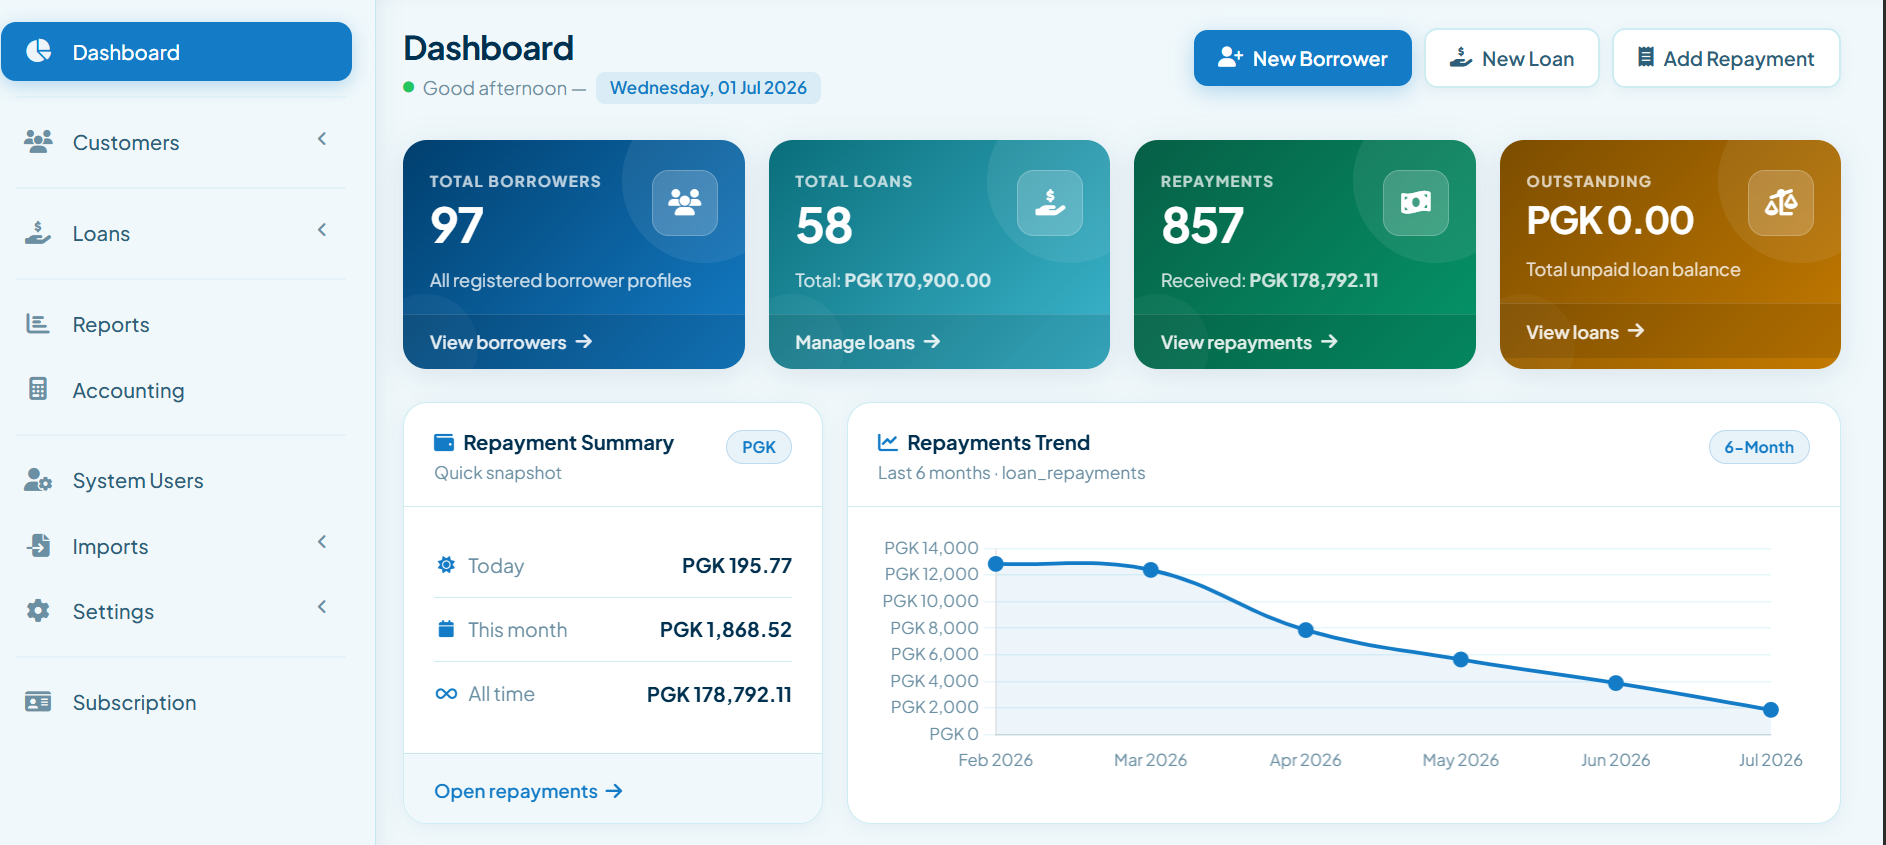Click the Dashboard pie-chart icon in sidebar
Image resolution: width=1886 pixels, height=845 pixels.
pos(38,51)
